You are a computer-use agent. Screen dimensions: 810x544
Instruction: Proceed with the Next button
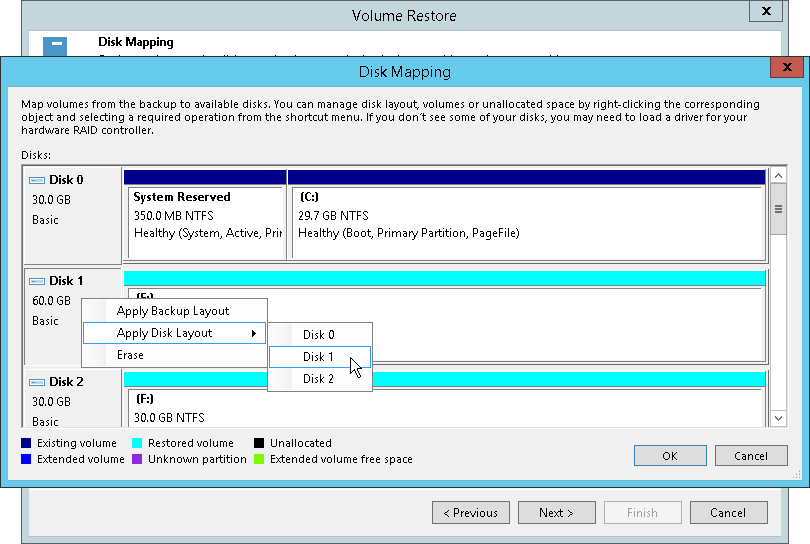point(556,512)
